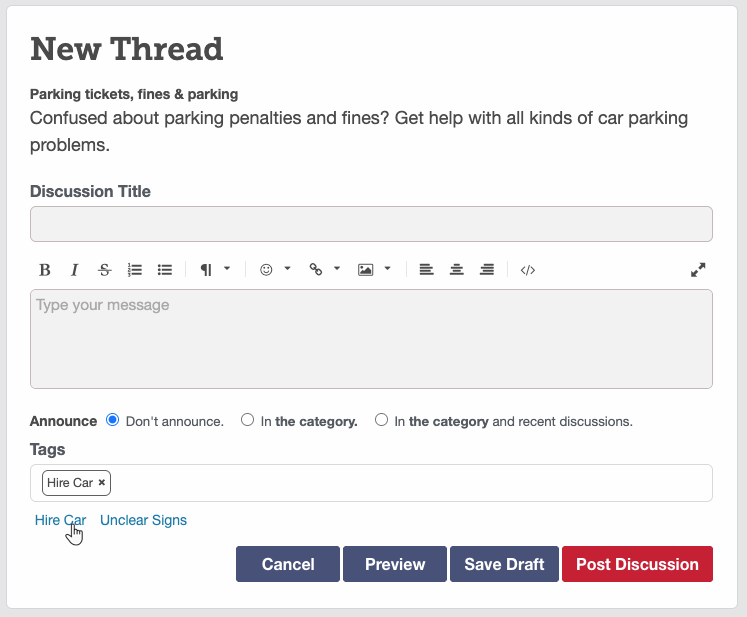Image resolution: width=747 pixels, height=617 pixels.
Task: Click the Discussion Title input field
Action: pos(371,224)
